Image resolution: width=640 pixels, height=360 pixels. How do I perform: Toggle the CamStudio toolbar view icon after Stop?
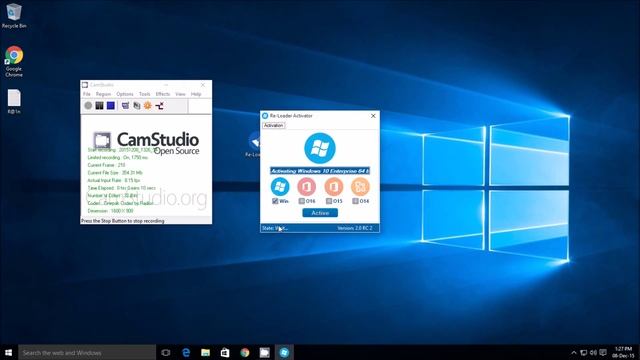(x=126, y=106)
